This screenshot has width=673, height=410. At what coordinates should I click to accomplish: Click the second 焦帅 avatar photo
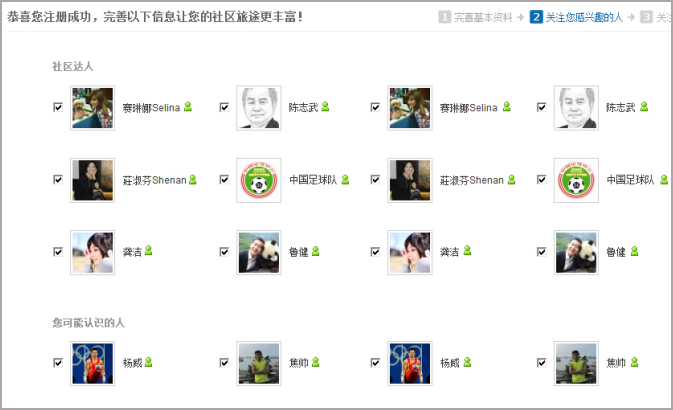pyautogui.click(x=576, y=363)
